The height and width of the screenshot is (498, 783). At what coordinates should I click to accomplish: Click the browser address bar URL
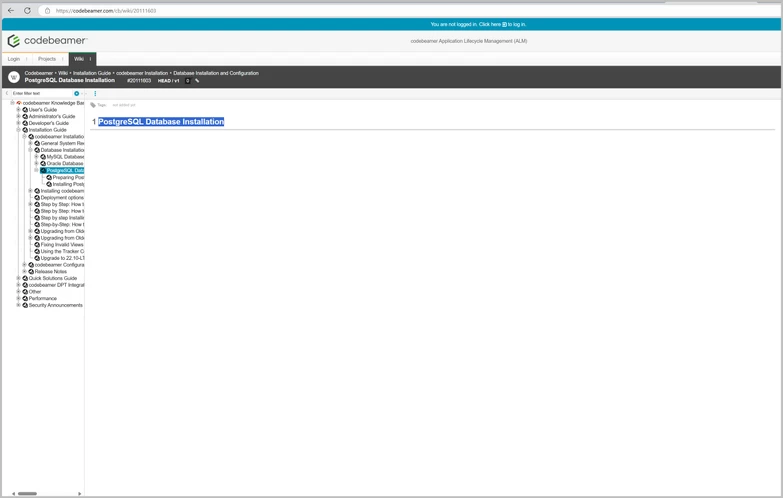(106, 10)
